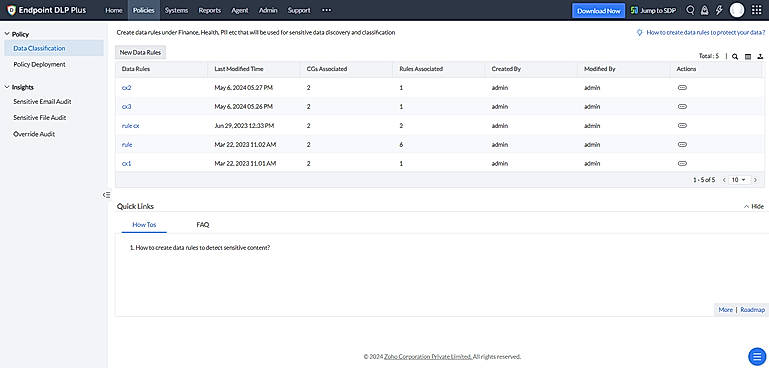Viewport: 769px width, 368px height.
Task: Open the cx3 data rule
Action: [x=127, y=106]
